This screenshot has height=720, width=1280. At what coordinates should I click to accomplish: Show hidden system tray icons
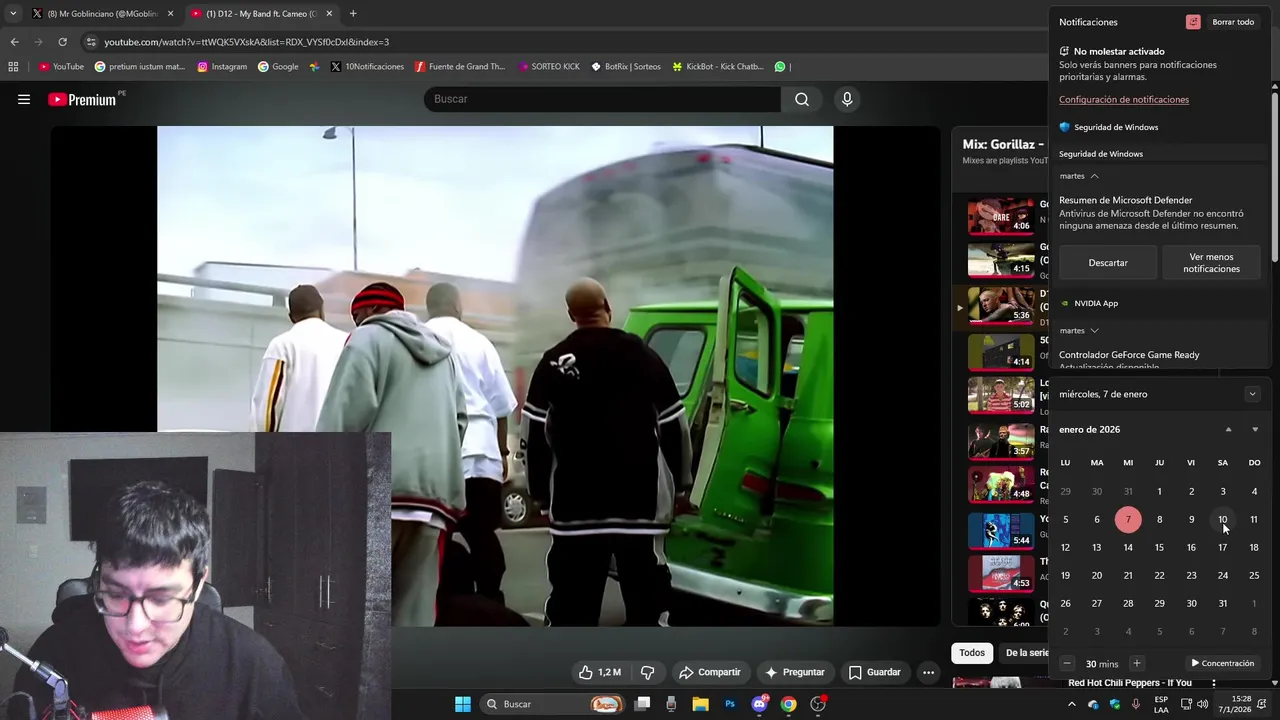[x=1072, y=704]
